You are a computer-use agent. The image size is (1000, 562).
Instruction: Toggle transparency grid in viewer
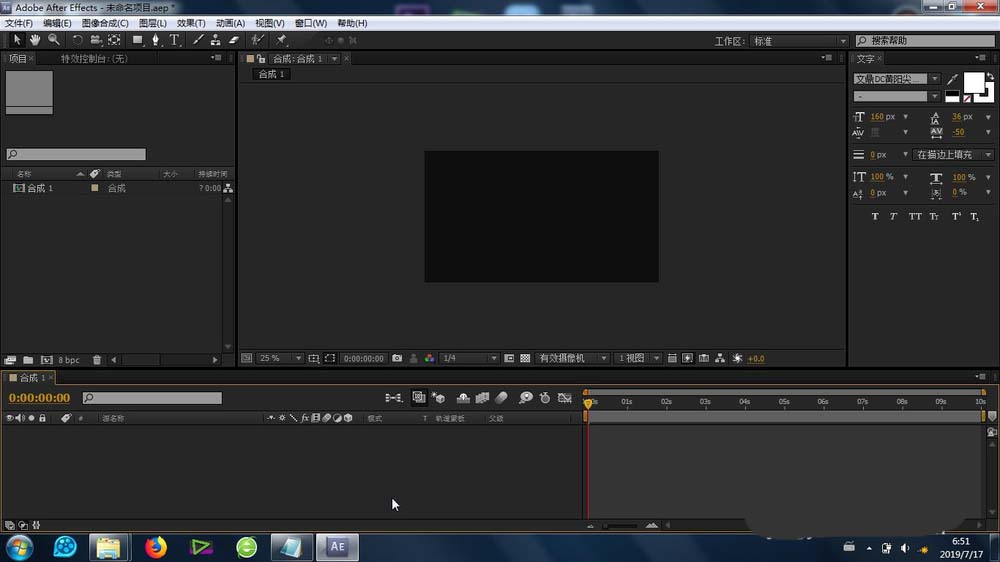click(525, 359)
